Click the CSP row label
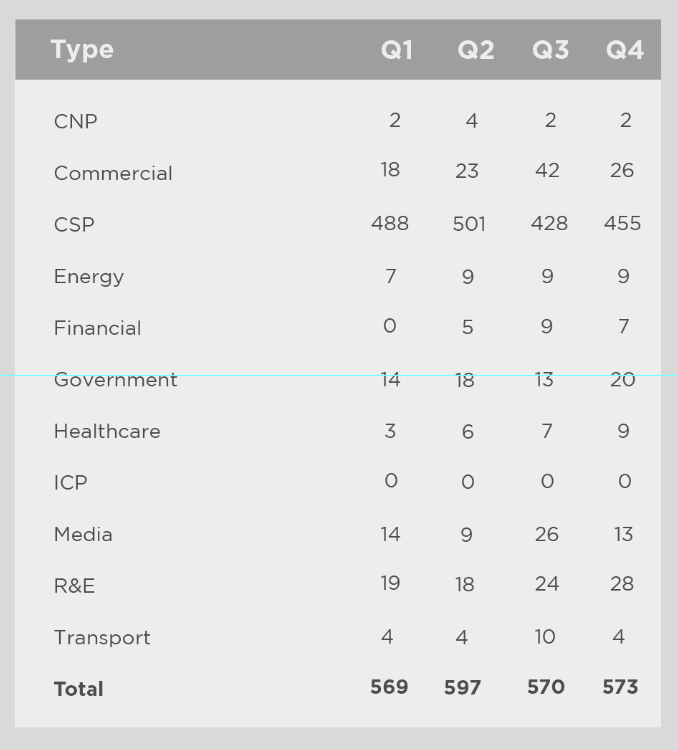 pos(74,225)
